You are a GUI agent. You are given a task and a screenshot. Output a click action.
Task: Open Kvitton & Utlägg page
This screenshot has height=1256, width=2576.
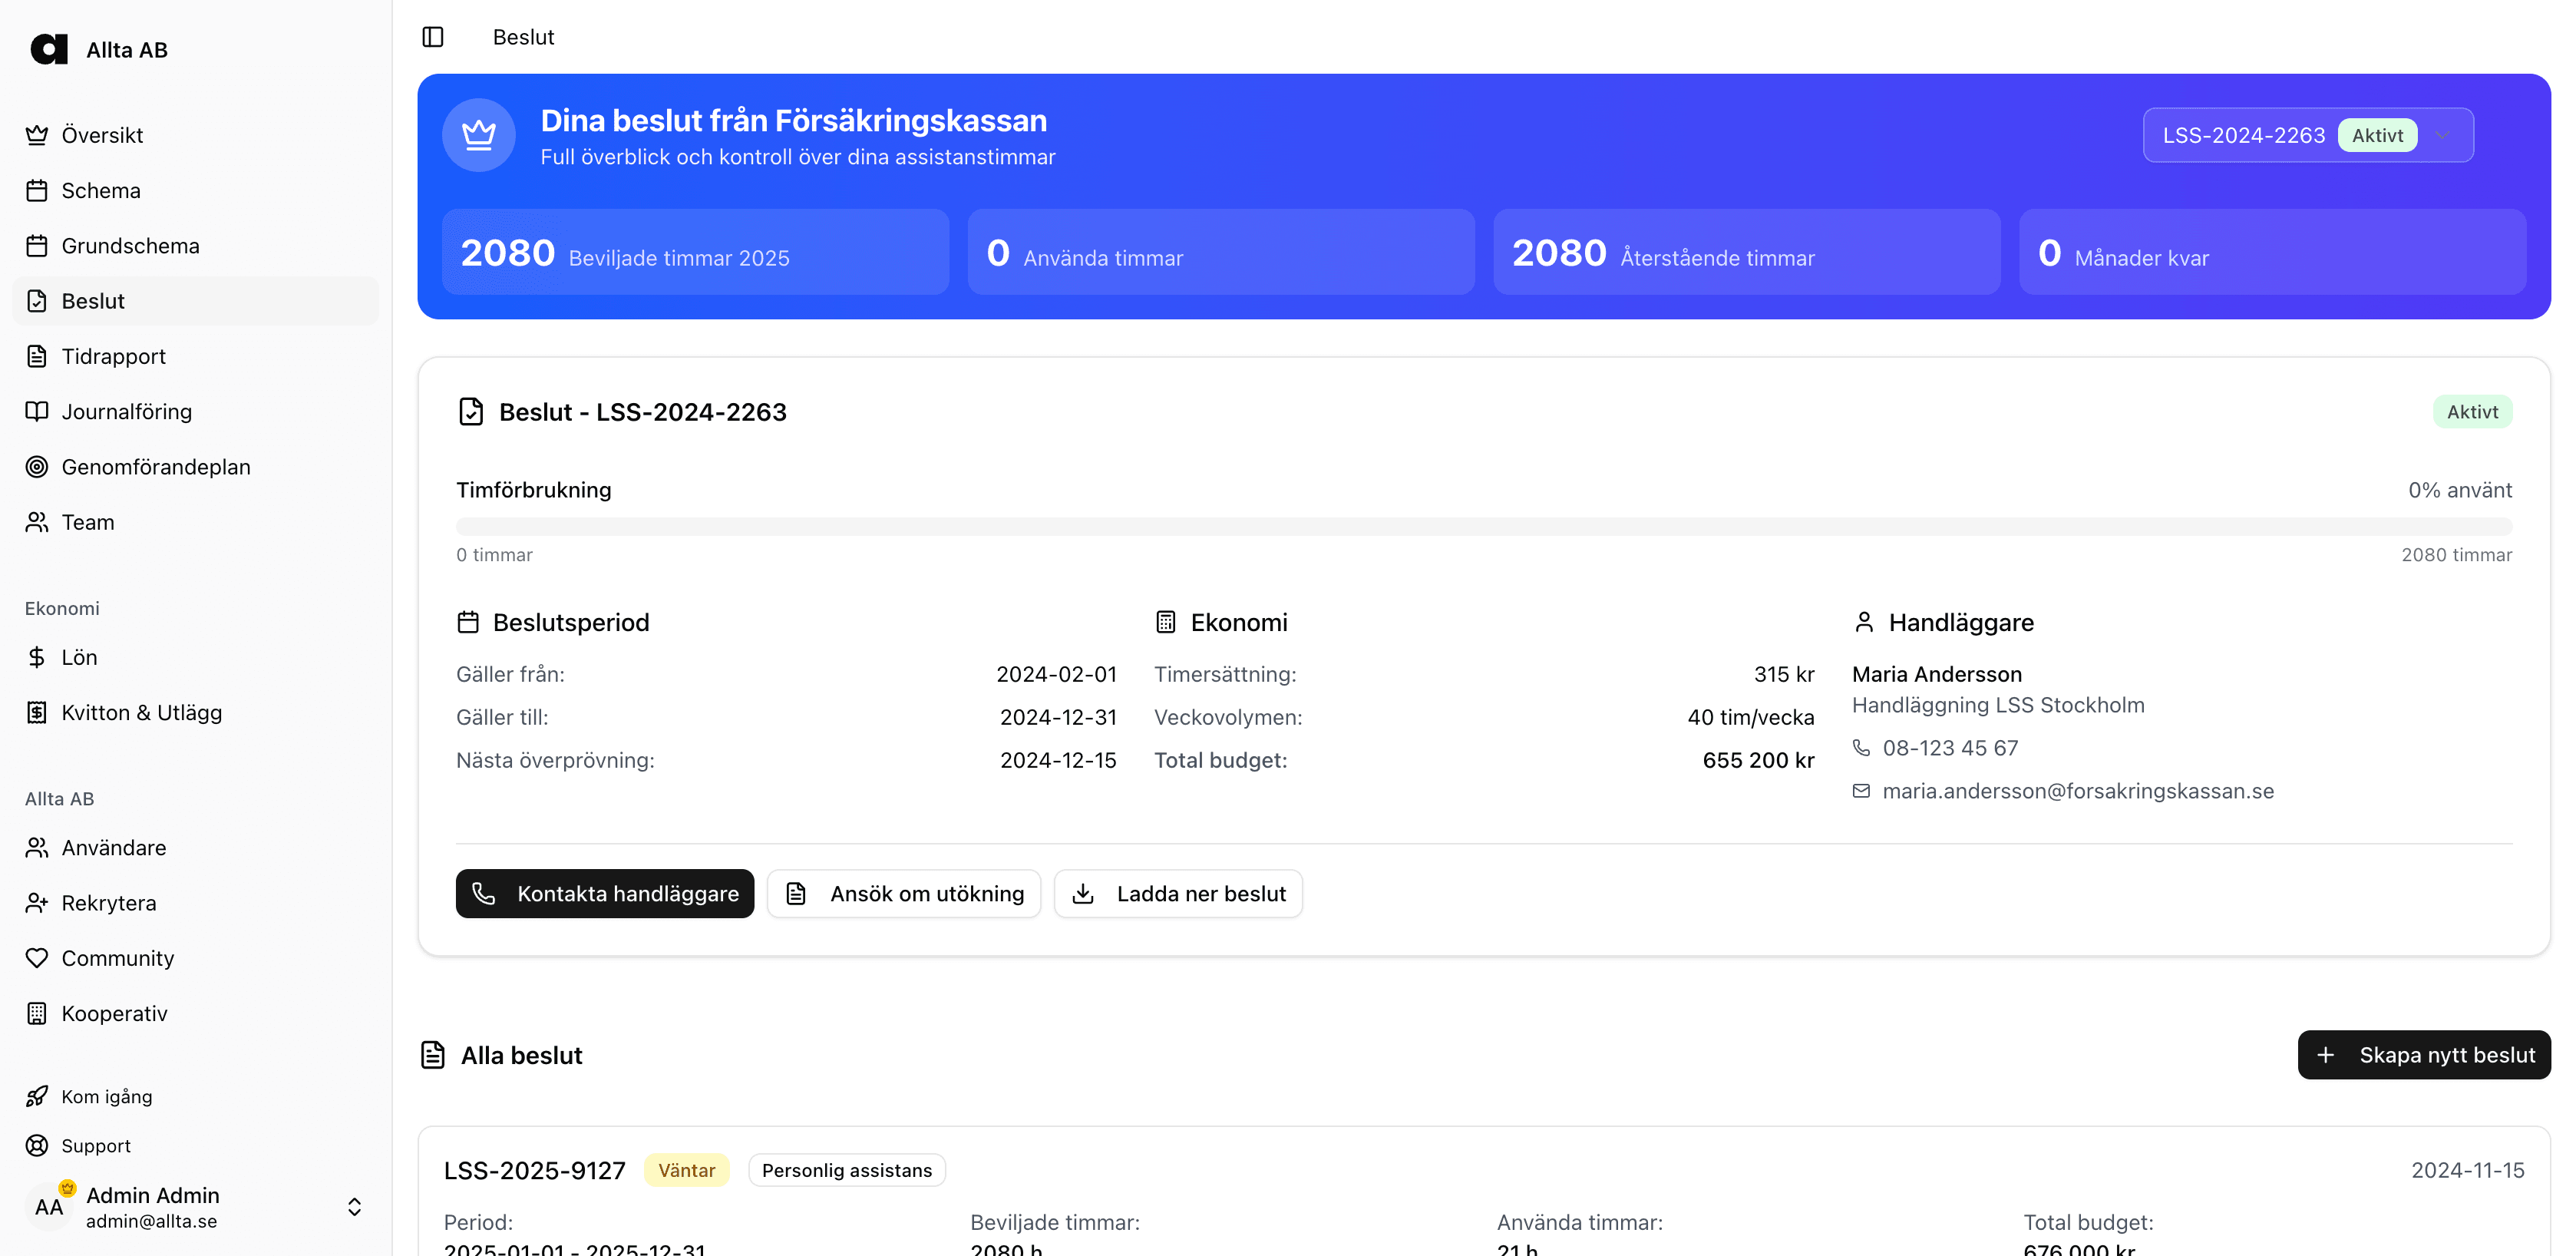click(141, 712)
